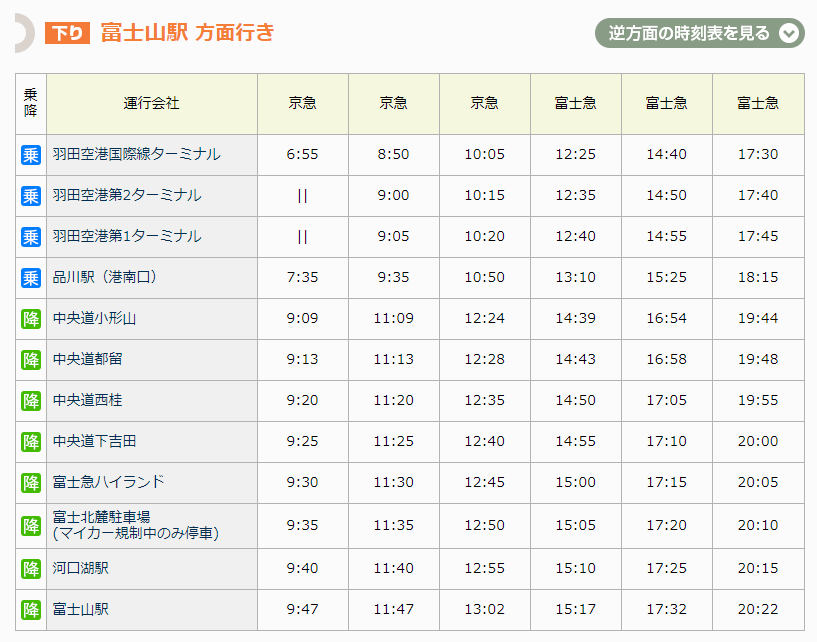This screenshot has width=817, height=642.
Task: Click the 9:05 time for 第1ターミナル
Action: (x=393, y=236)
